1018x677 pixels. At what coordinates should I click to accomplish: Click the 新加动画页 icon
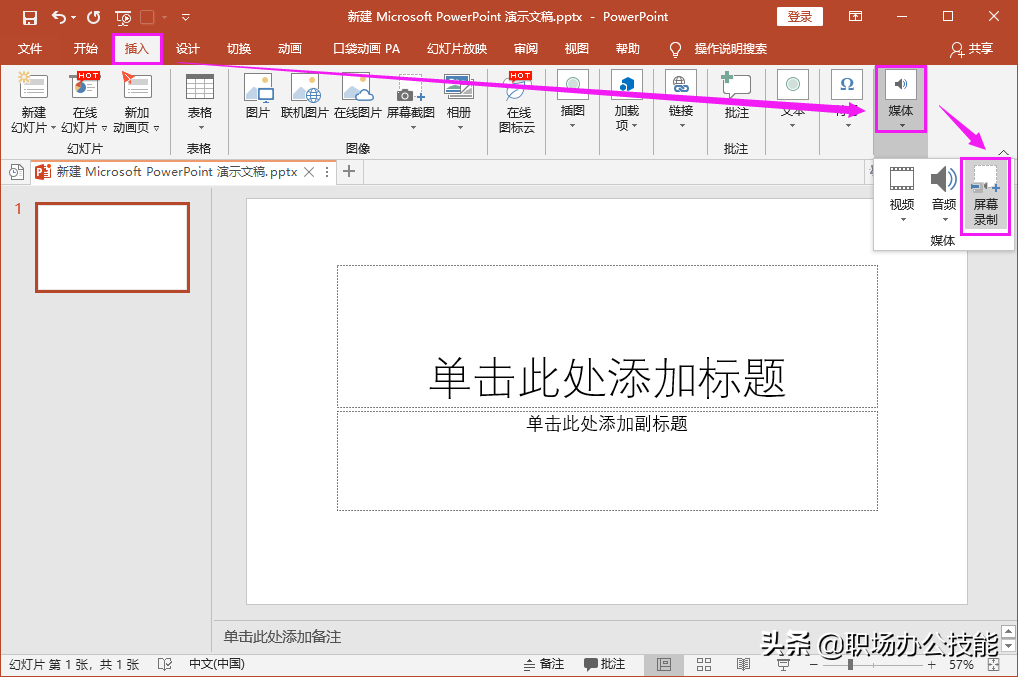click(136, 88)
